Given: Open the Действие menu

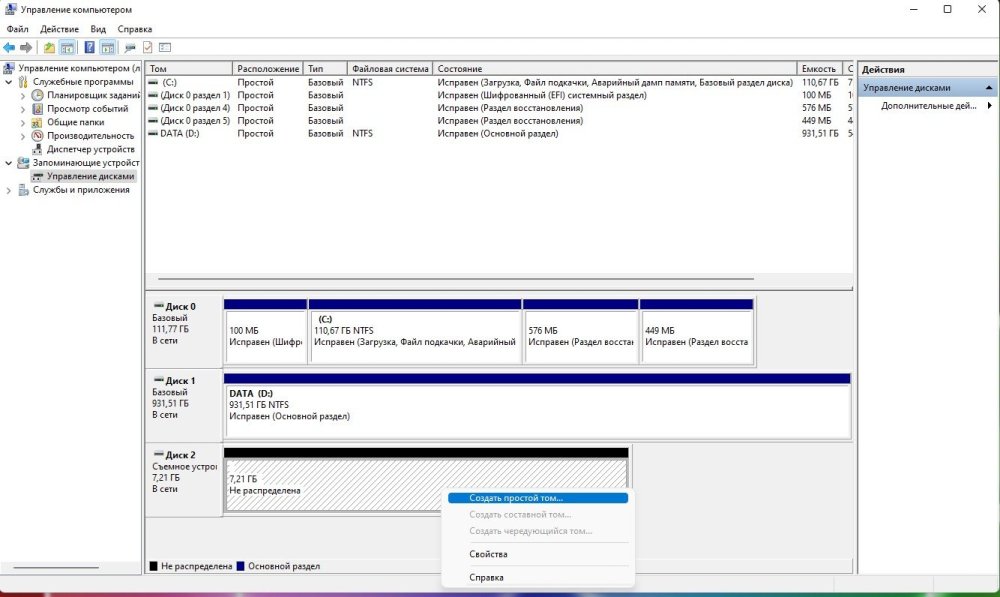Looking at the screenshot, I should pos(60,29).
